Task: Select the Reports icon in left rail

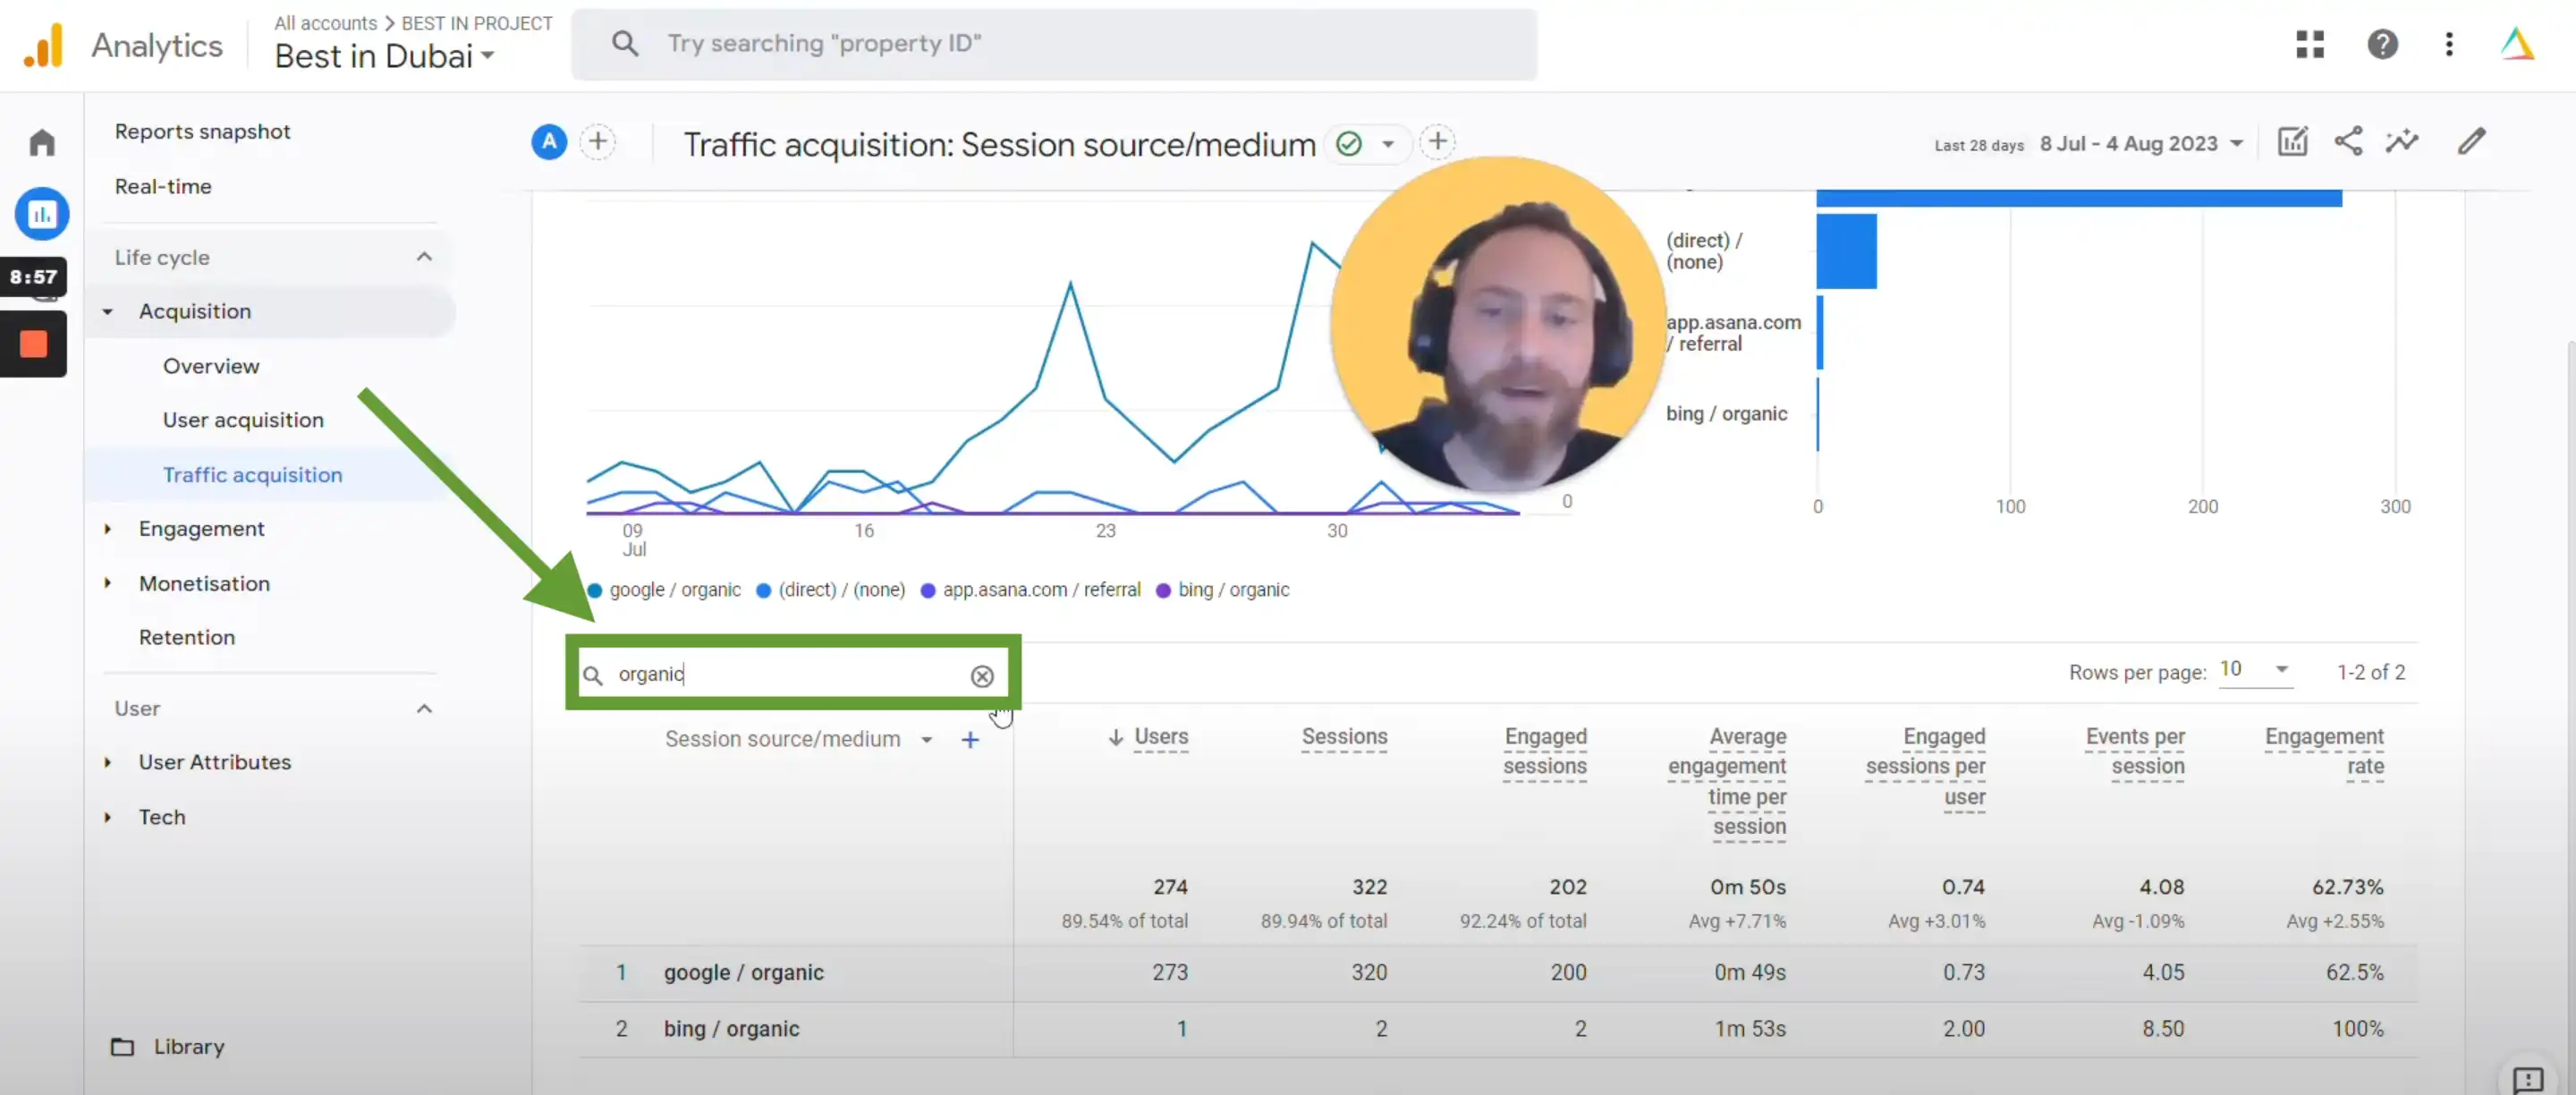Action: pos(42,213)
